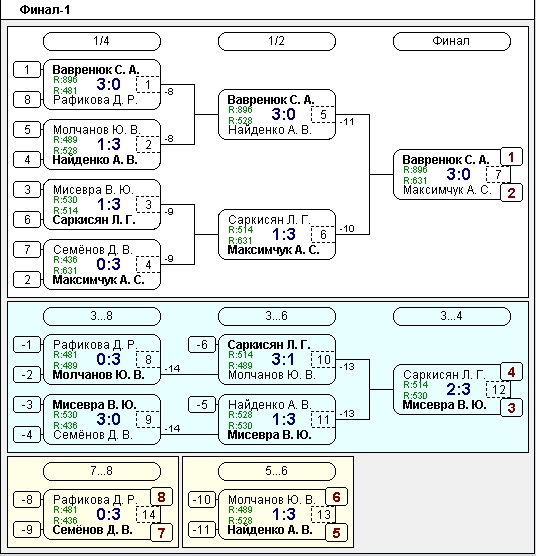Click the -6 loser slot box

pyautogui.click(x=202, y=345)
